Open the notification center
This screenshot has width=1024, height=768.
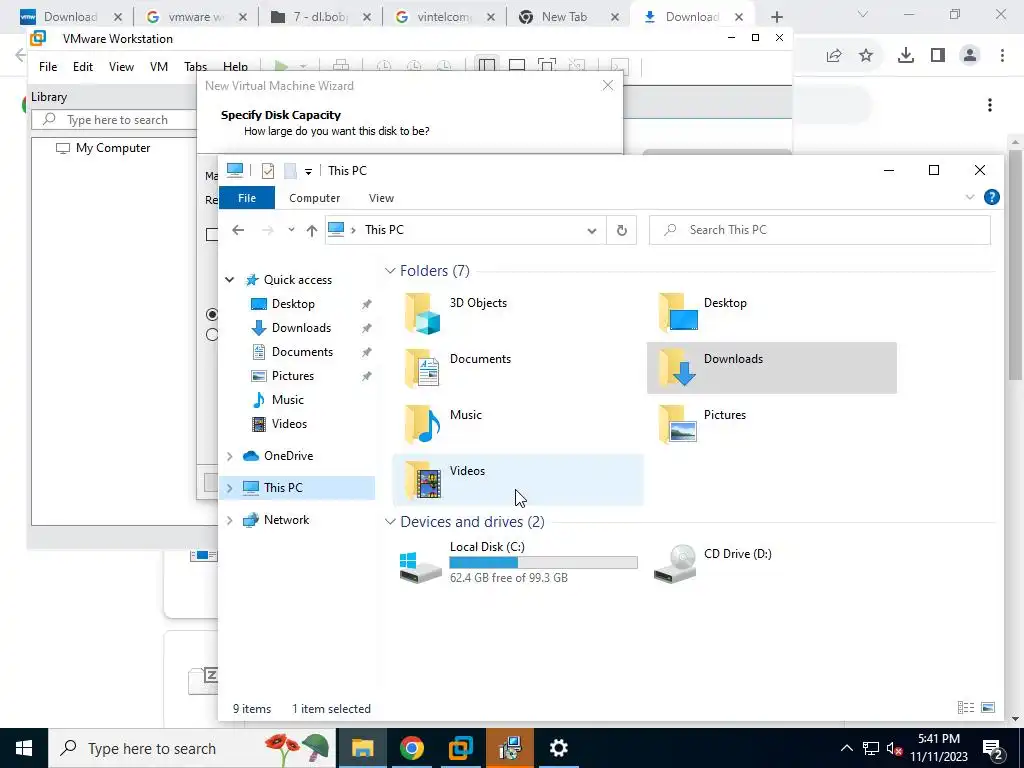click(x=992, y=748)
